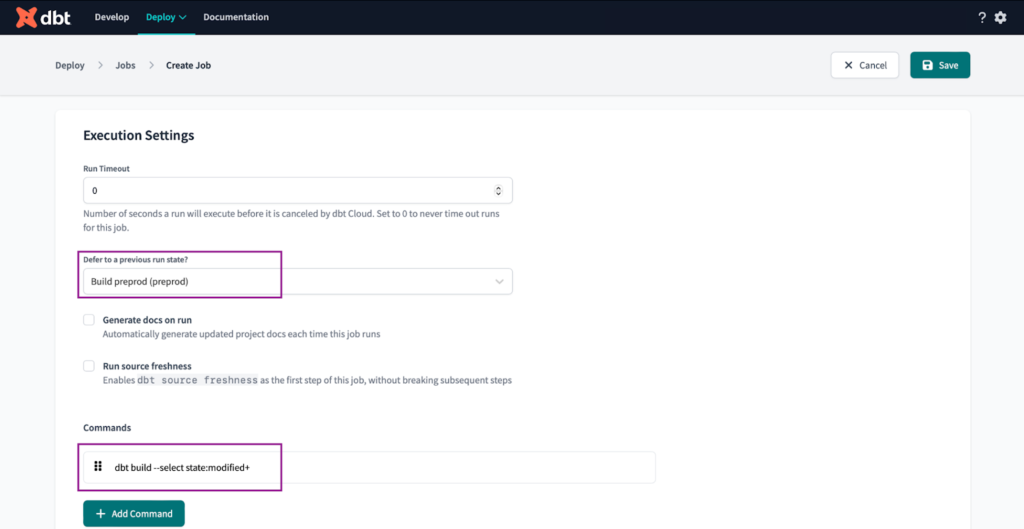Viewport: 1024px width, 529px height.
Task: Click the dropdown arrow next to Build preprod
Action: point(499,281)
